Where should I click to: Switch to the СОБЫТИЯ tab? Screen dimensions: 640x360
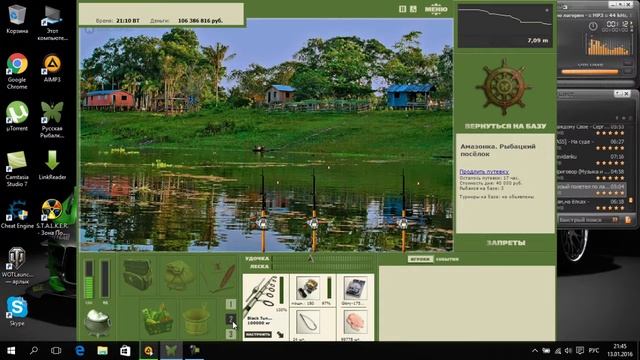pyautogui.click(x=447, y=259)
